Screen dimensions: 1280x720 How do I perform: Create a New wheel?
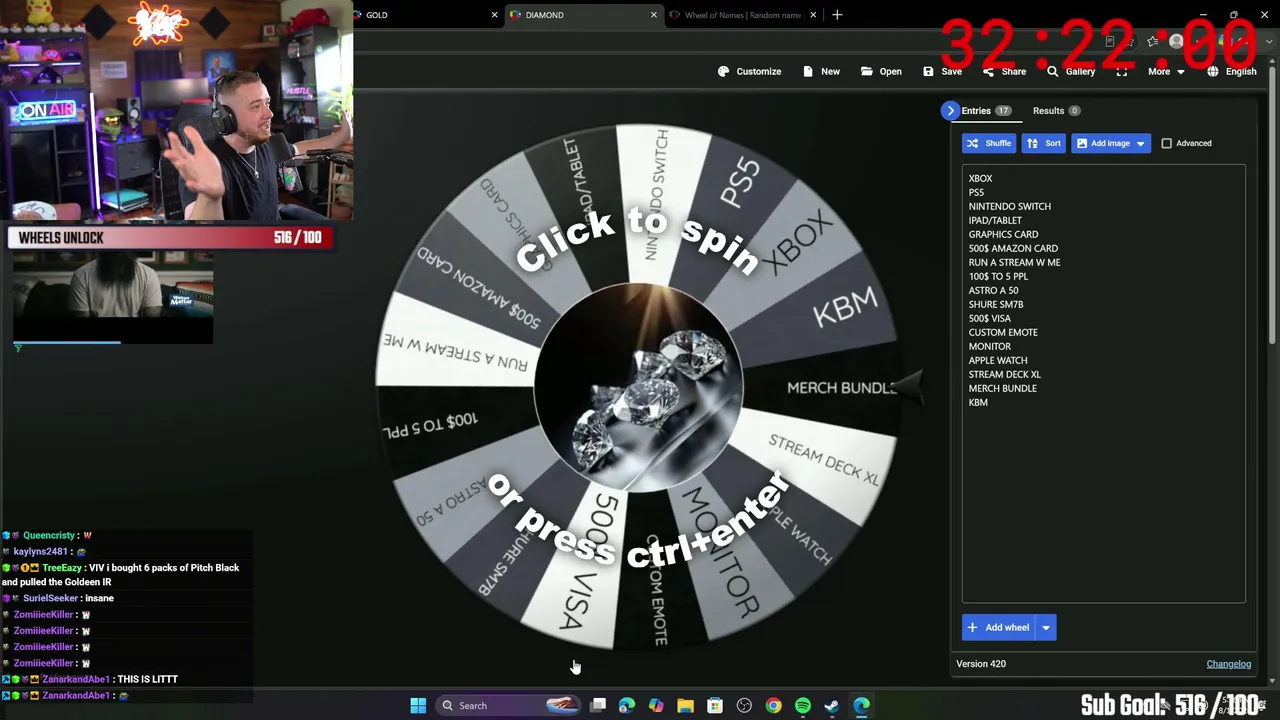click(820, 71)
